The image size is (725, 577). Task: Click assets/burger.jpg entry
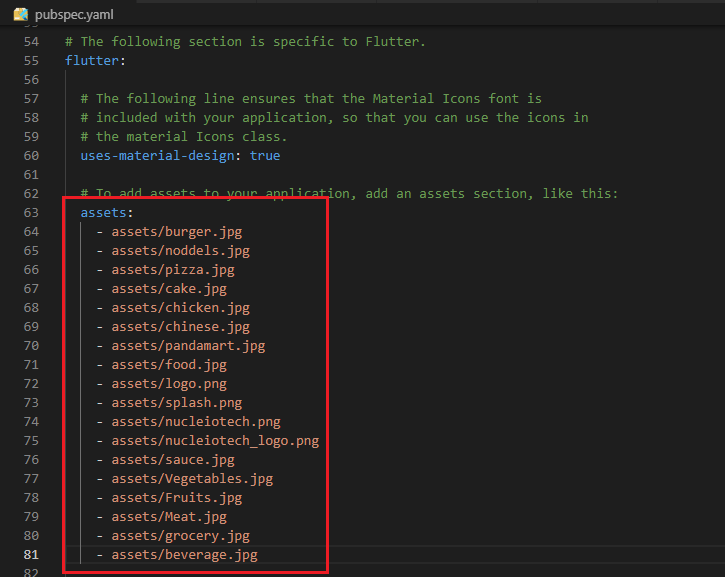coord(177,232)
